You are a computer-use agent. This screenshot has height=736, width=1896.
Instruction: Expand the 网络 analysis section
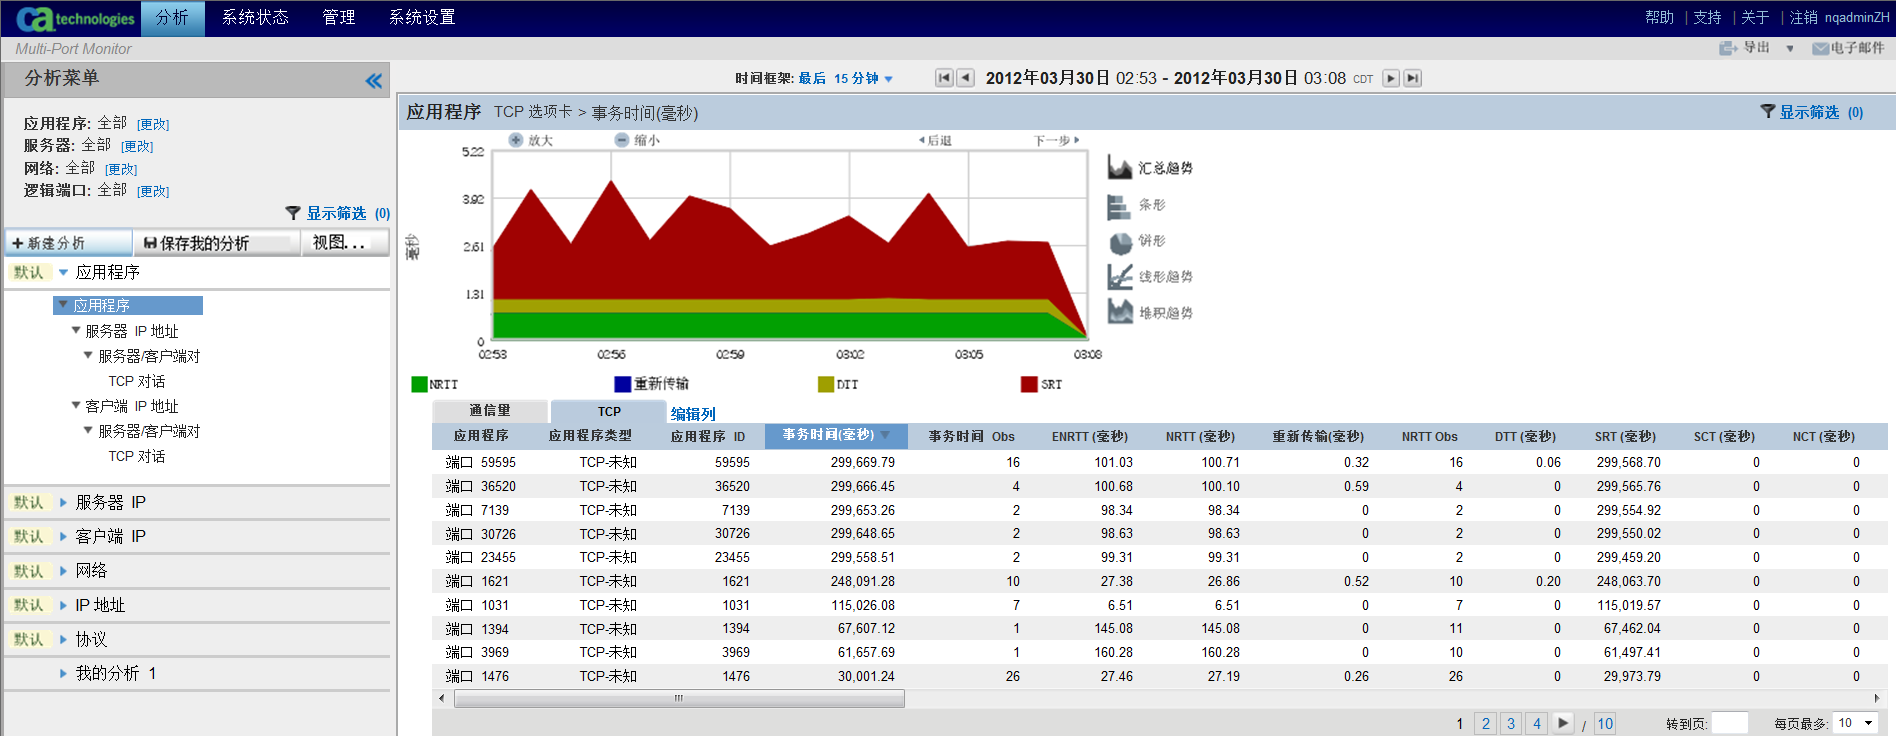63,571
